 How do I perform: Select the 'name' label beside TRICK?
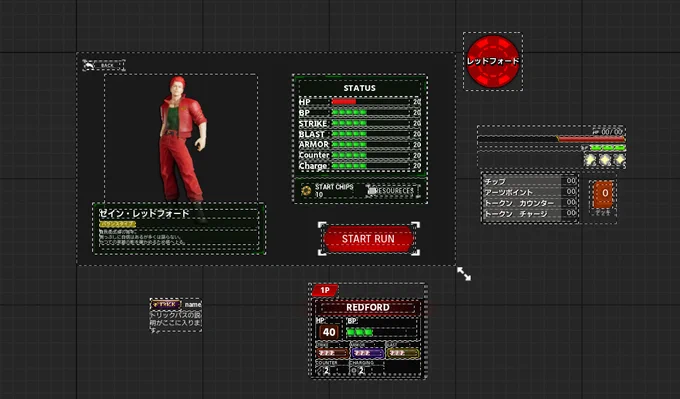point(193,304)
